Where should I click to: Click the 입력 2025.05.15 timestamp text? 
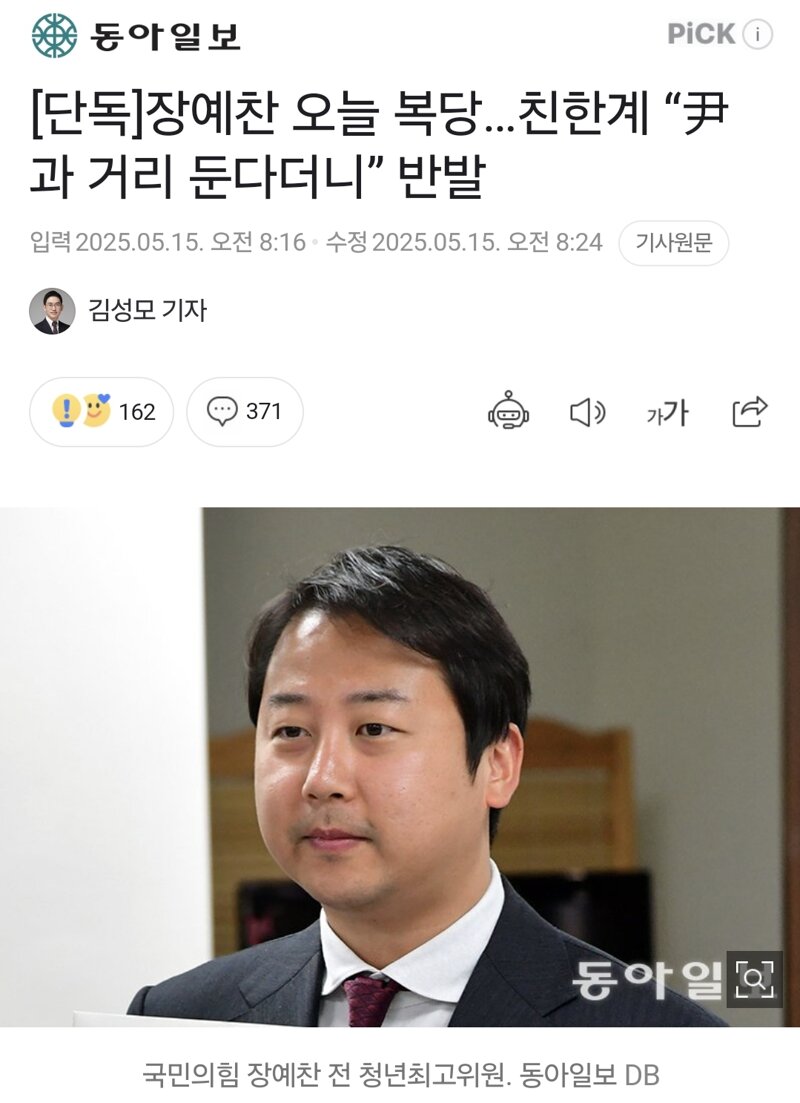[x=167, y=243]
